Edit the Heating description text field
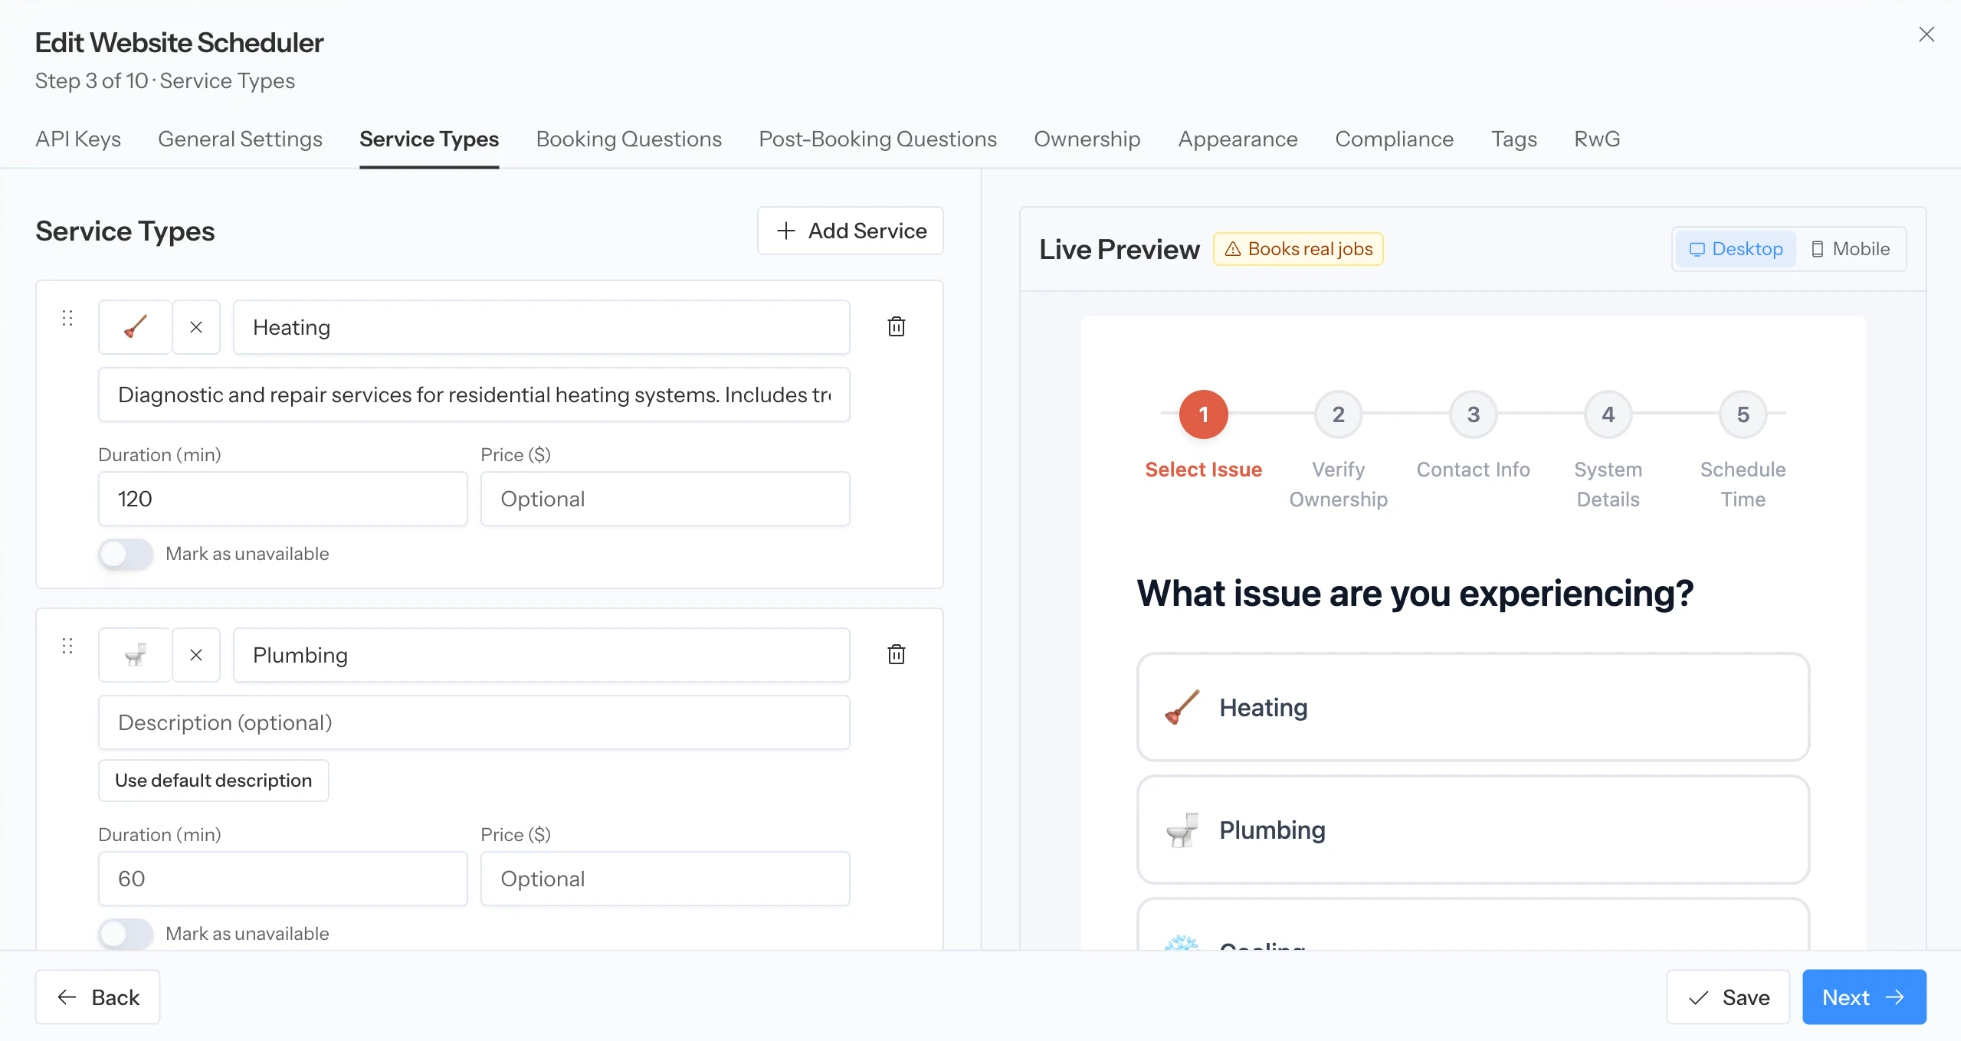1961x1041 pixels. point(474,395)
